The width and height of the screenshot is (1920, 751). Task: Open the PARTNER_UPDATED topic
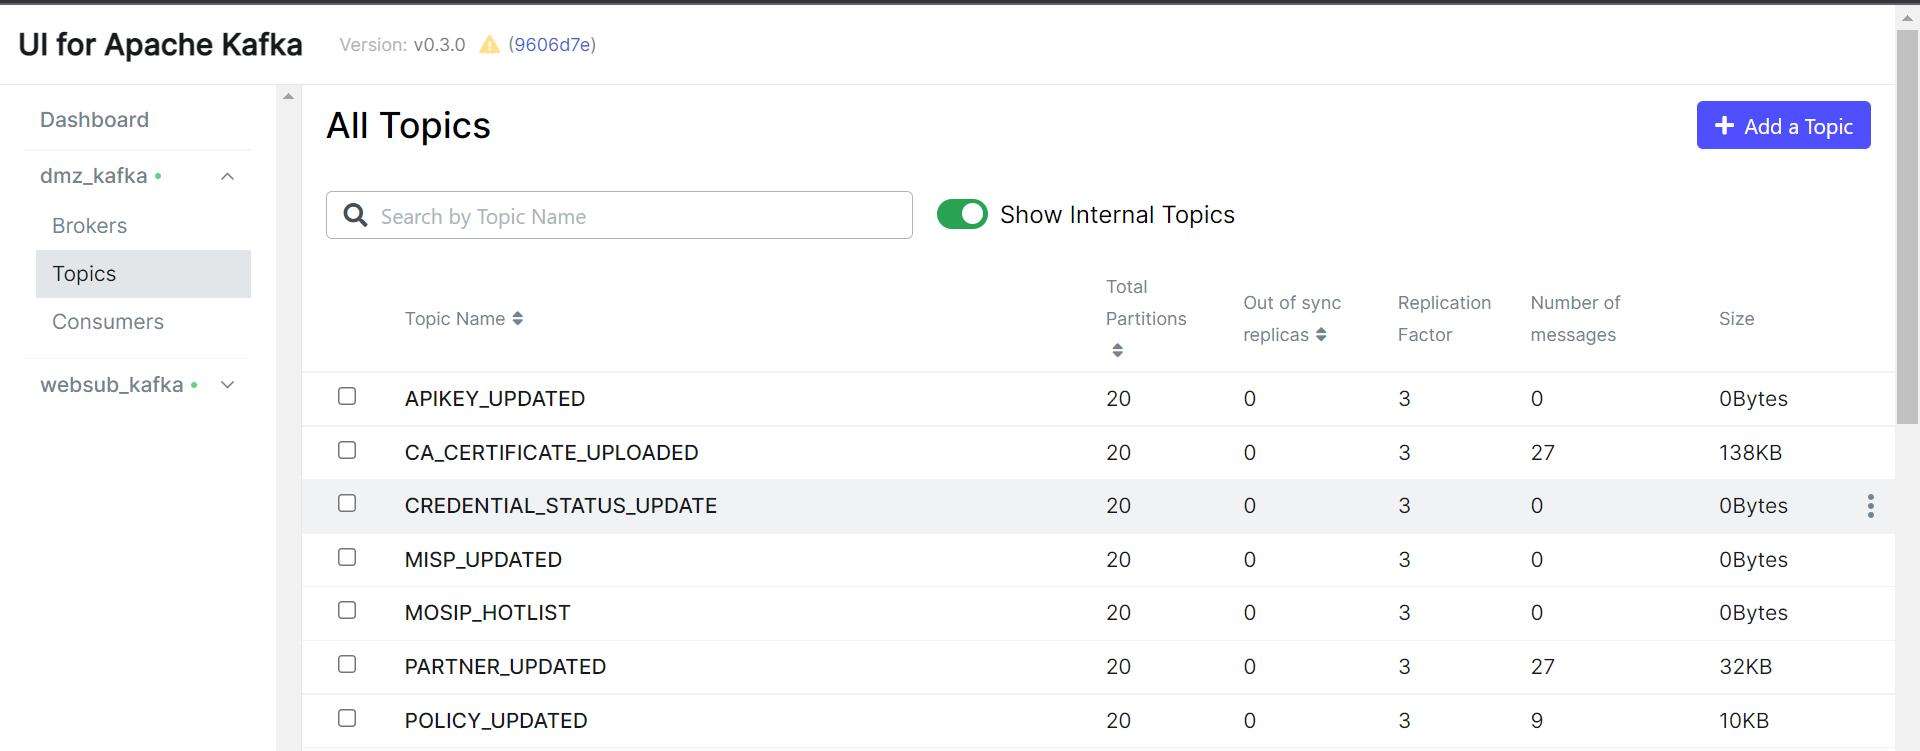pyautogui.click(x=505, y=667)
